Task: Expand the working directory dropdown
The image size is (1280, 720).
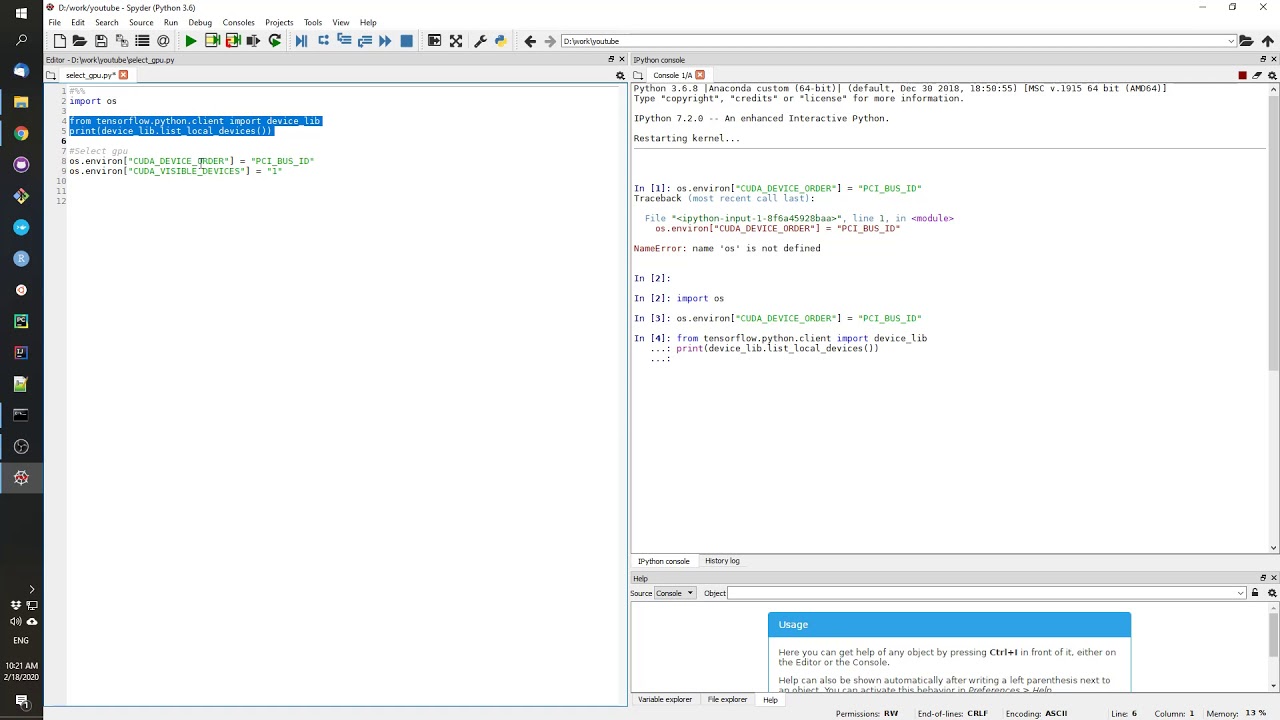Action: pos(1231,41)
